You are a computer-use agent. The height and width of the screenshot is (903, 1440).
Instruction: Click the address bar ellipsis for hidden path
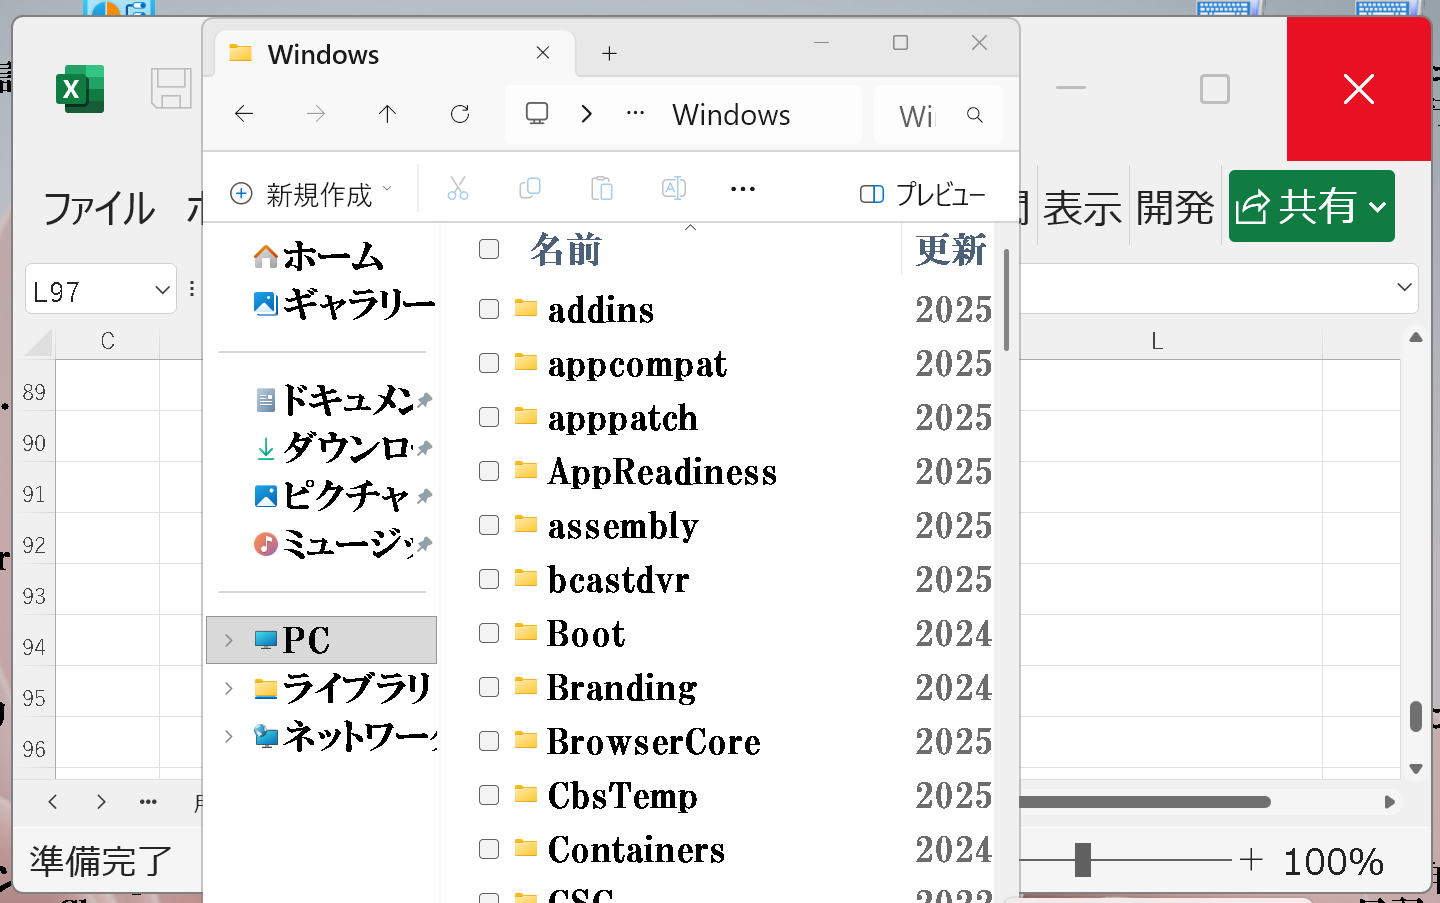(x=635, y=113)
